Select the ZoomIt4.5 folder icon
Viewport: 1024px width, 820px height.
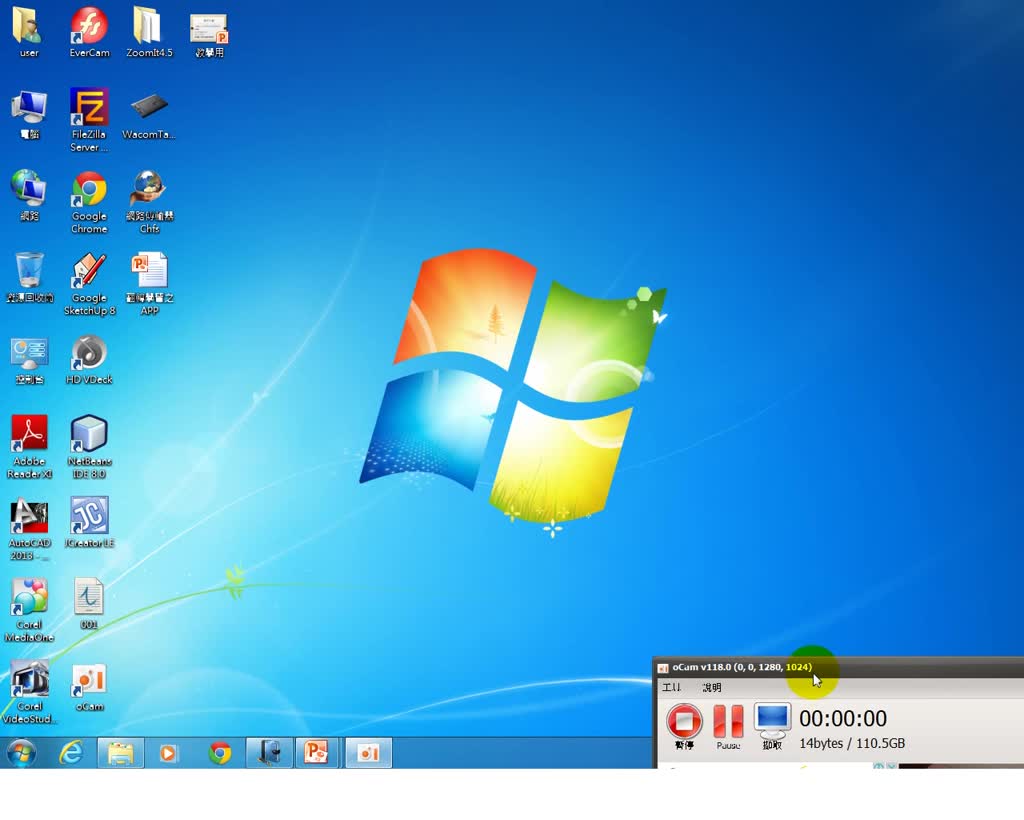tap(149, 31)
